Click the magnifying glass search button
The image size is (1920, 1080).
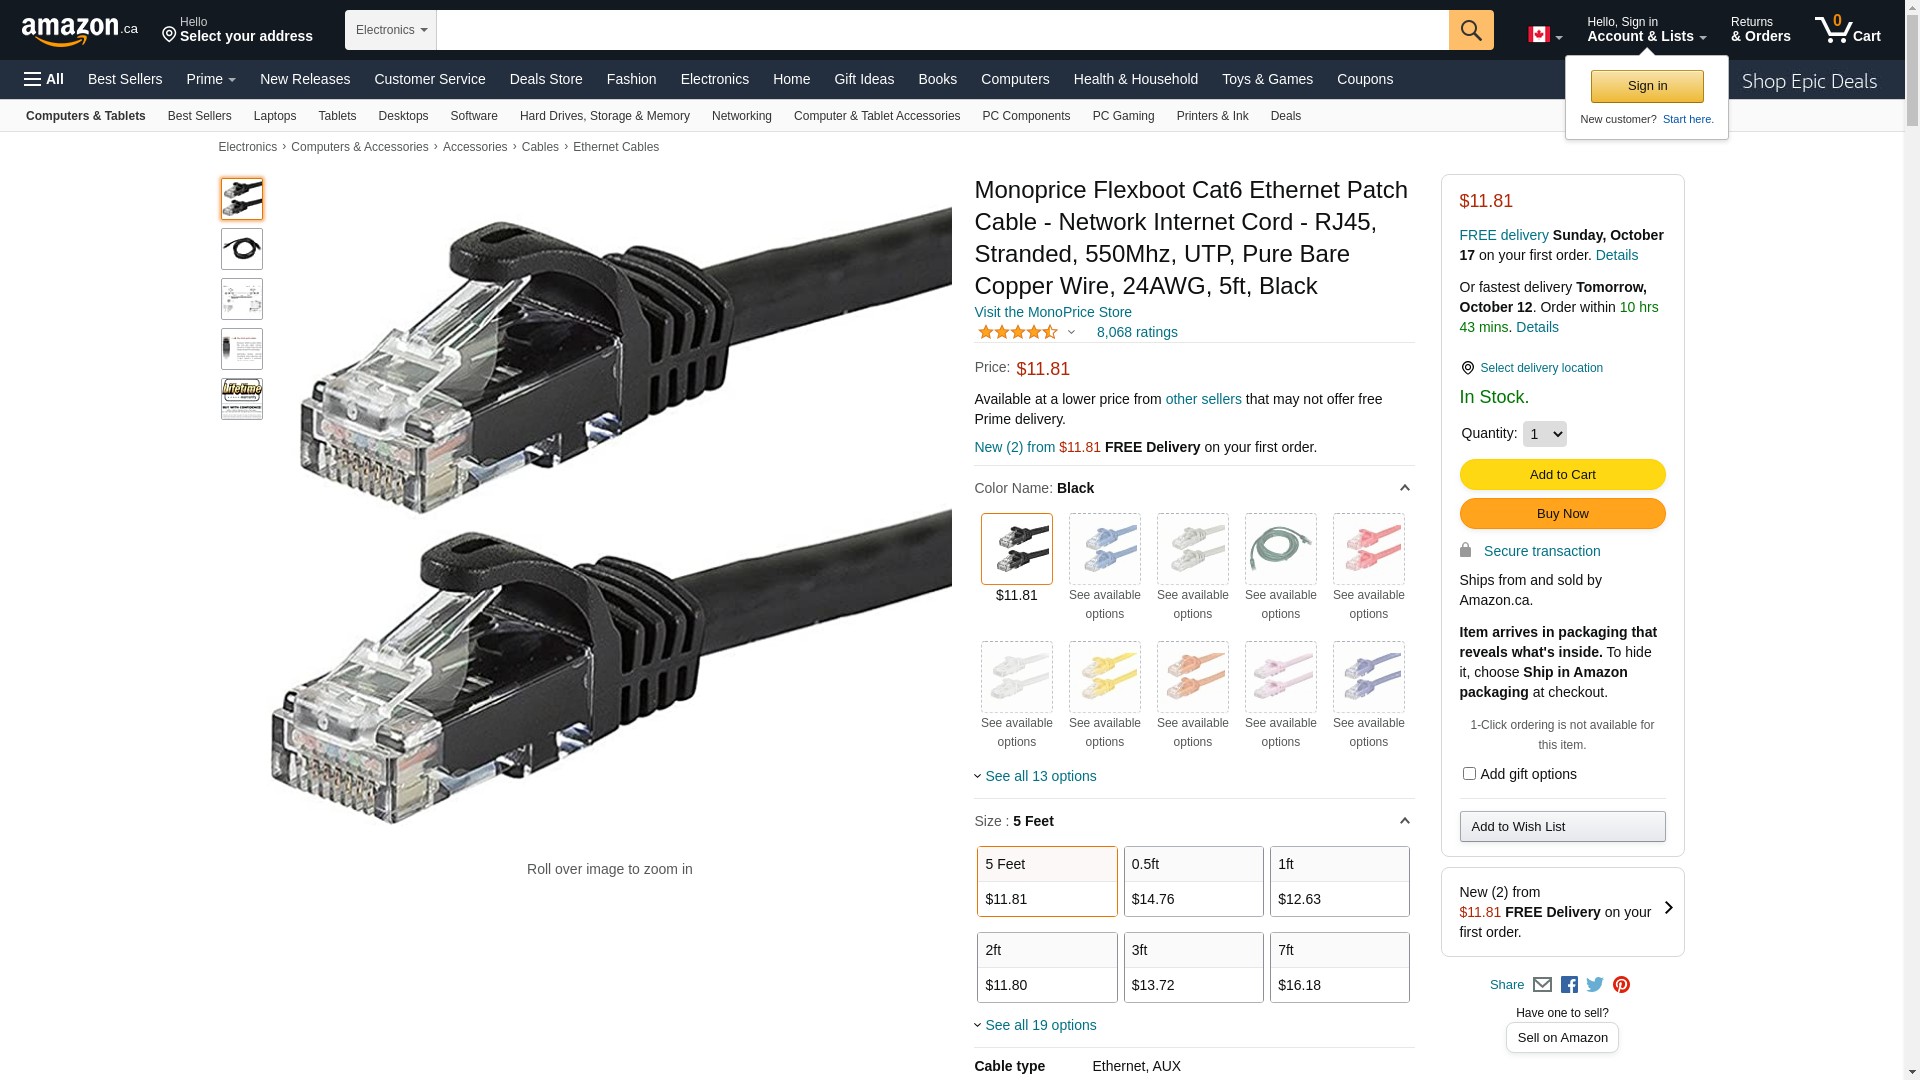(x=1470, y=30)
